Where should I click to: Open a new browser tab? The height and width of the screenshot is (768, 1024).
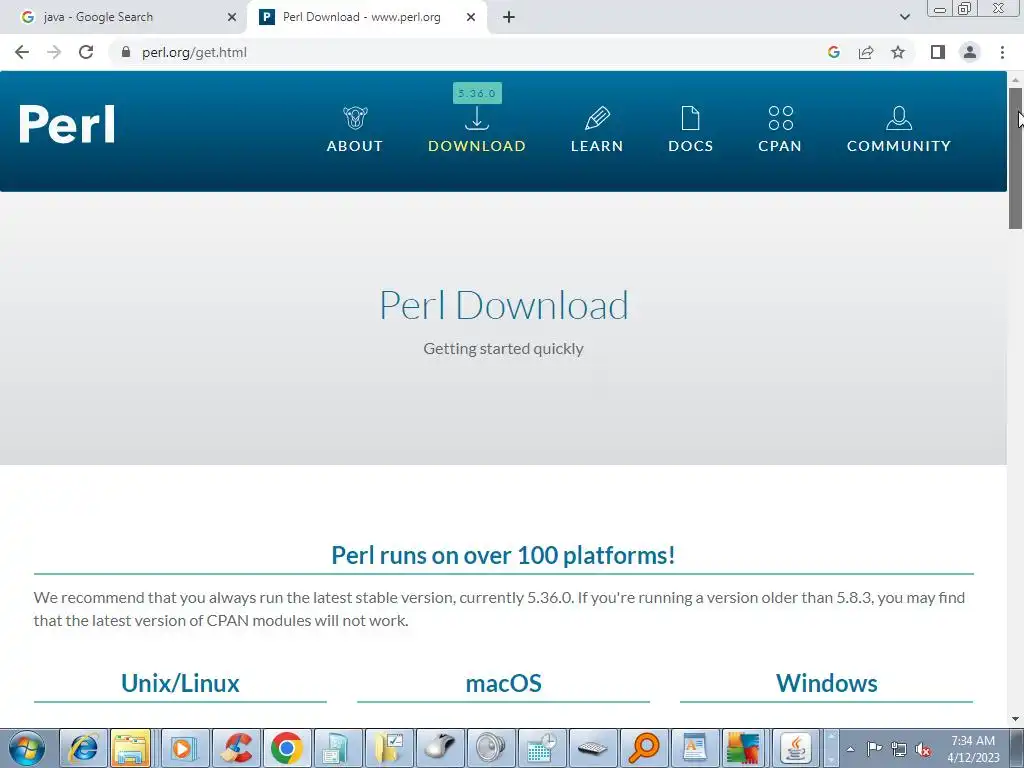[509, 17]
